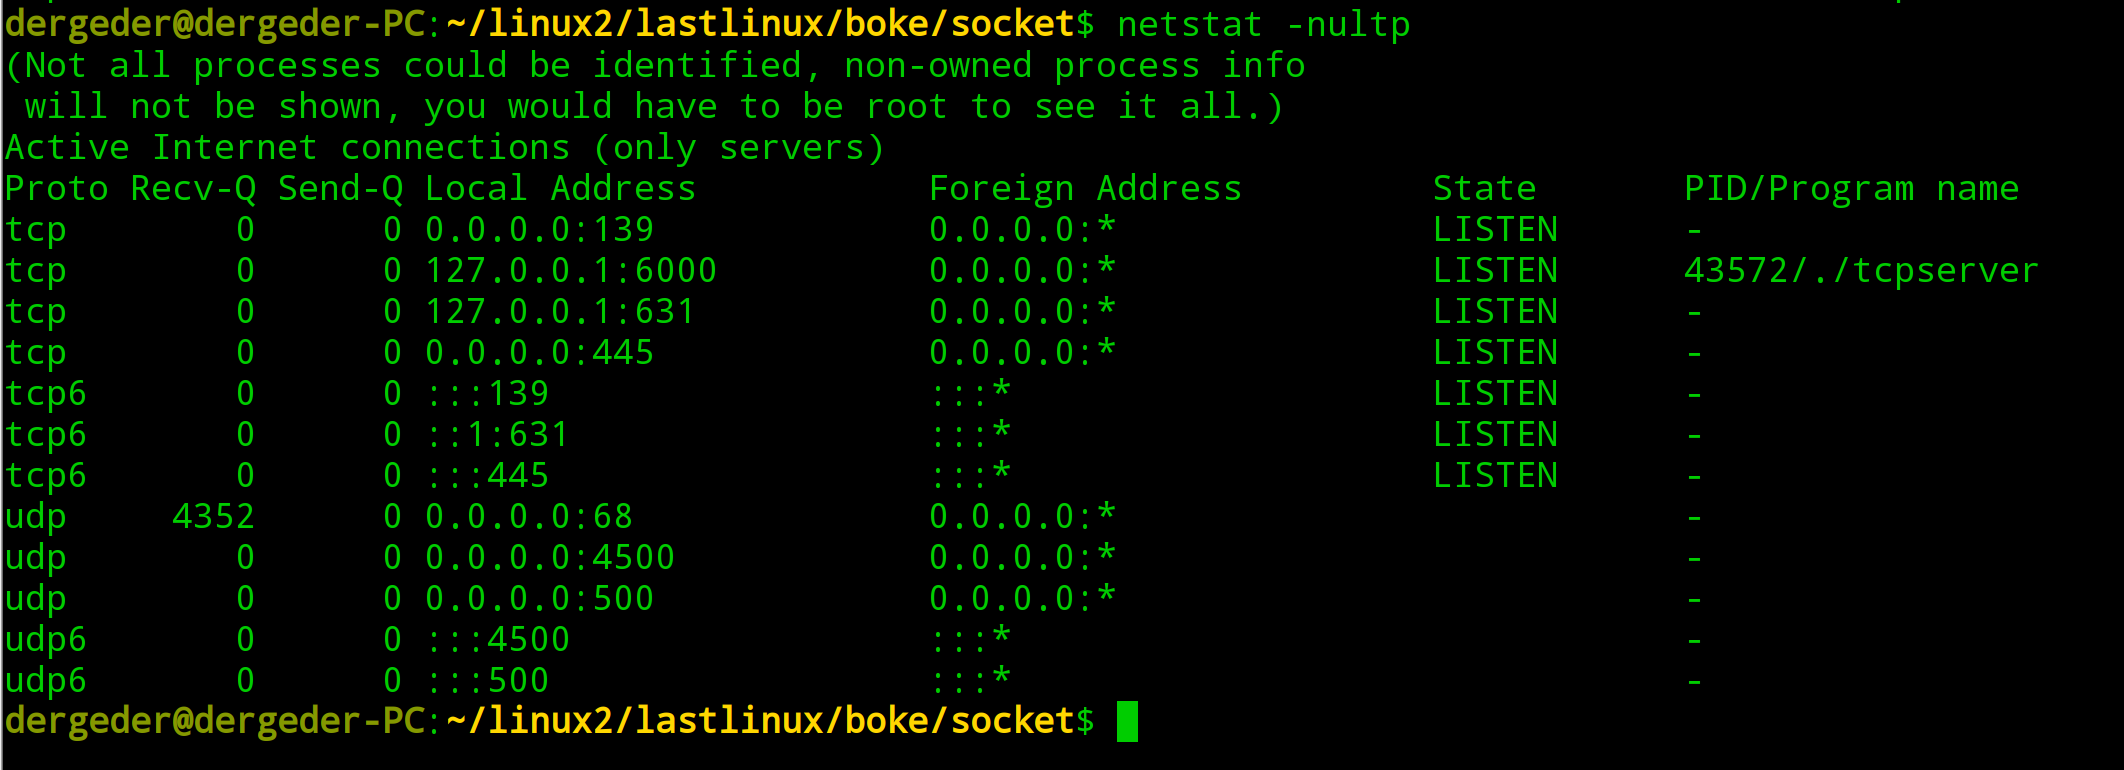Click the 'Recv-Q' column header
Screen dimensions: 2124x770
(193, 189)
